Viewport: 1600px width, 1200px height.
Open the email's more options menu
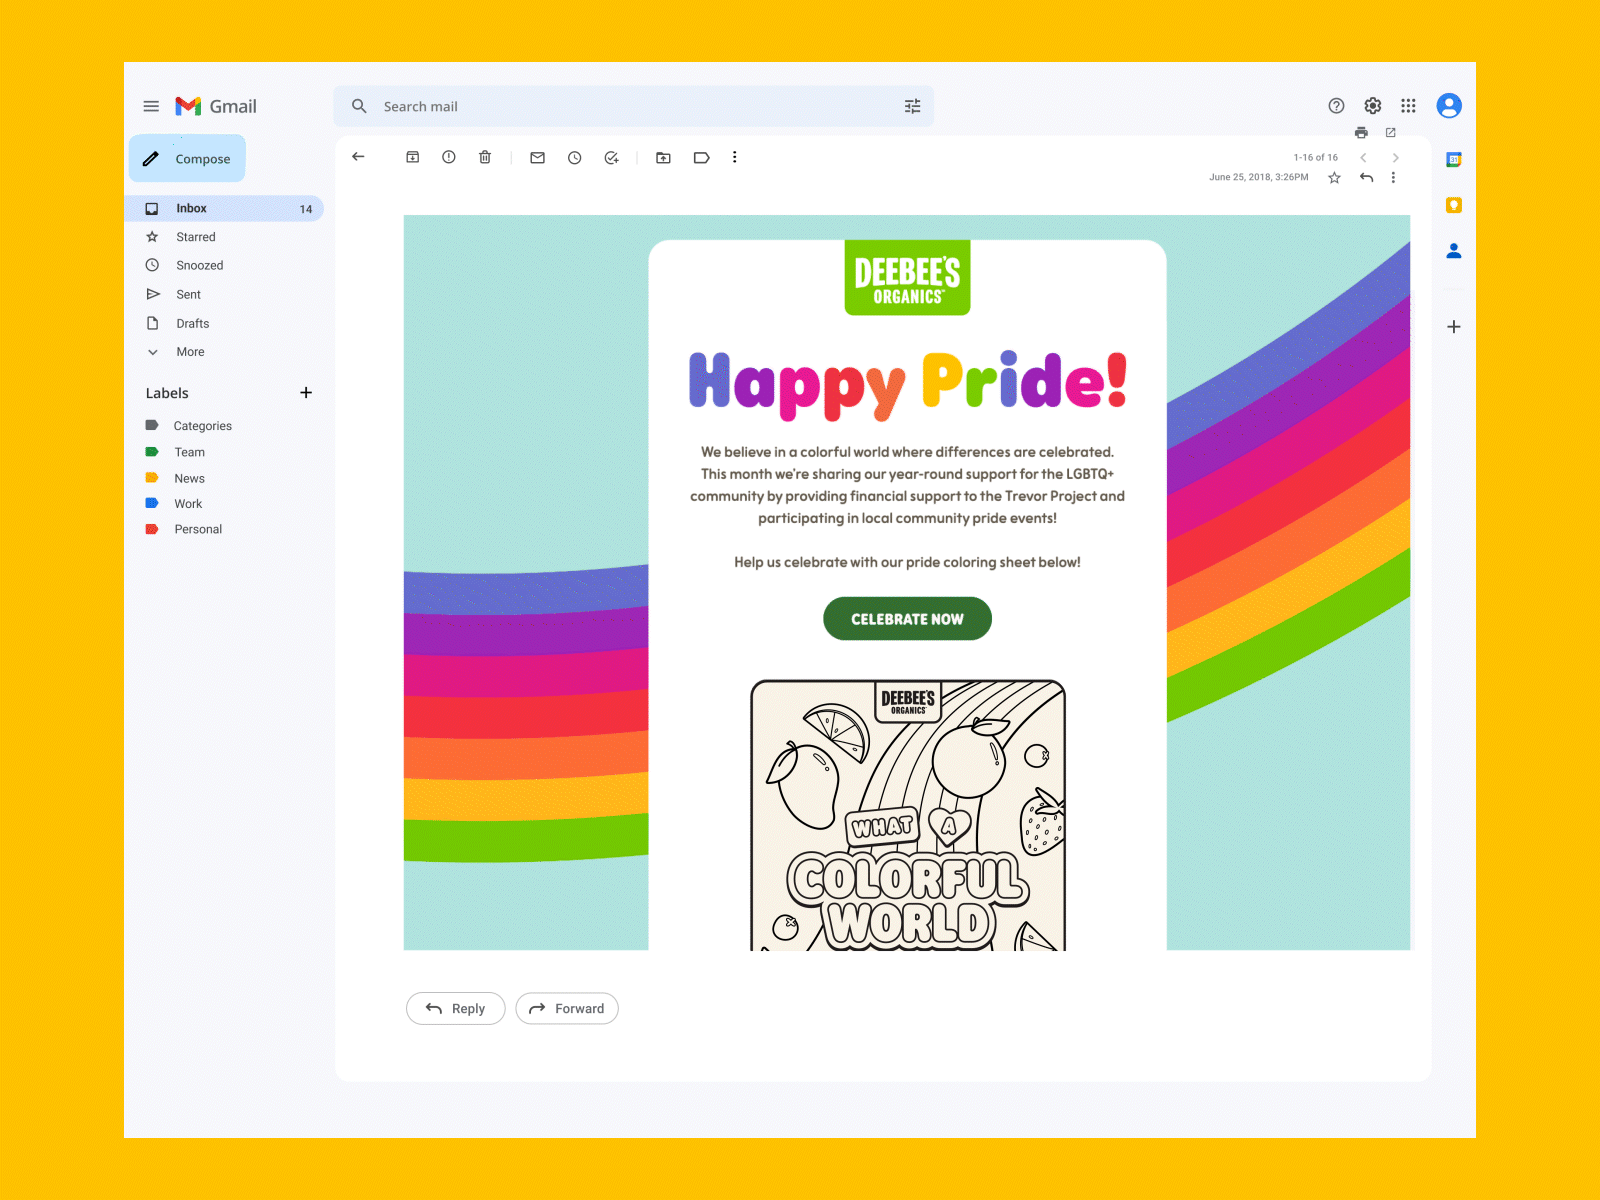1394,177
